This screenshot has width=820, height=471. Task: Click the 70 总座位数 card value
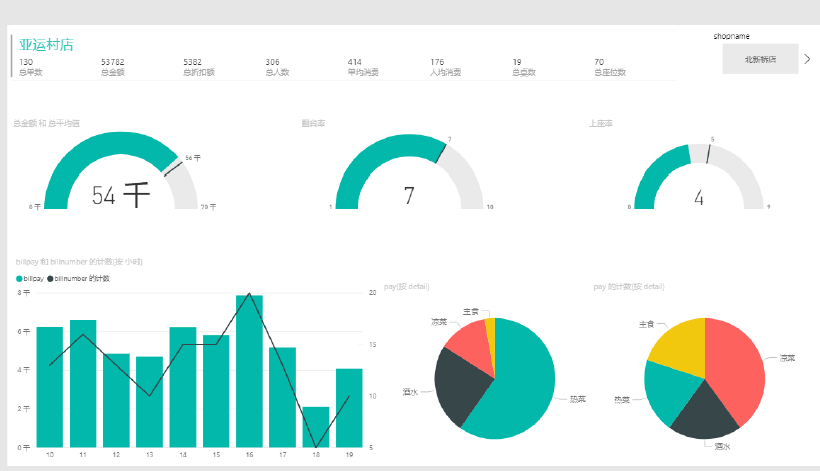[599, 62]
